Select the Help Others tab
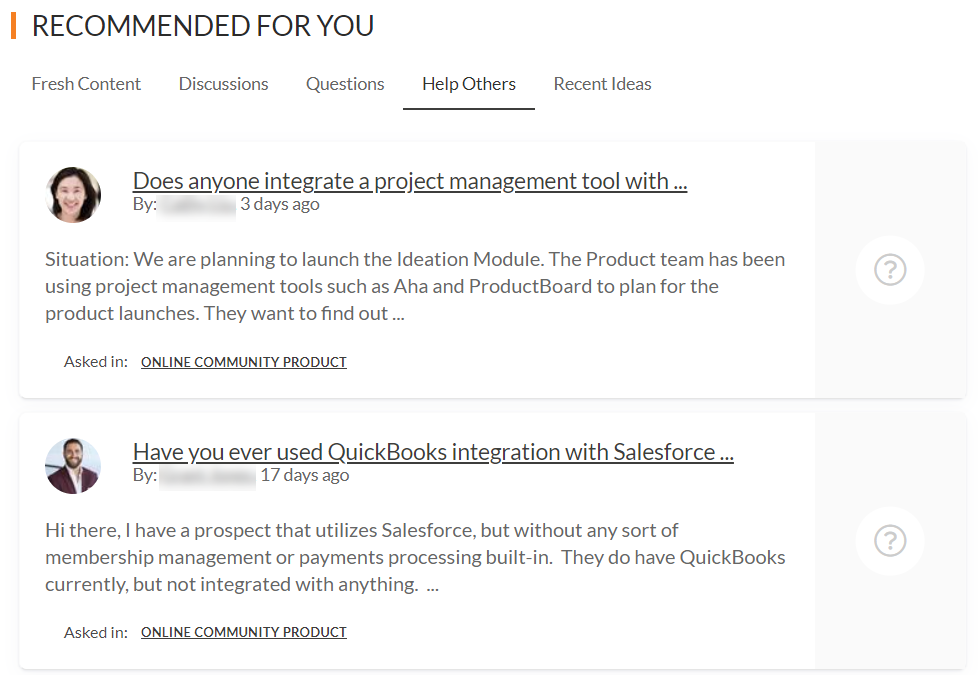The width and height of the screenshot is (978, 675). pos(469,84)
